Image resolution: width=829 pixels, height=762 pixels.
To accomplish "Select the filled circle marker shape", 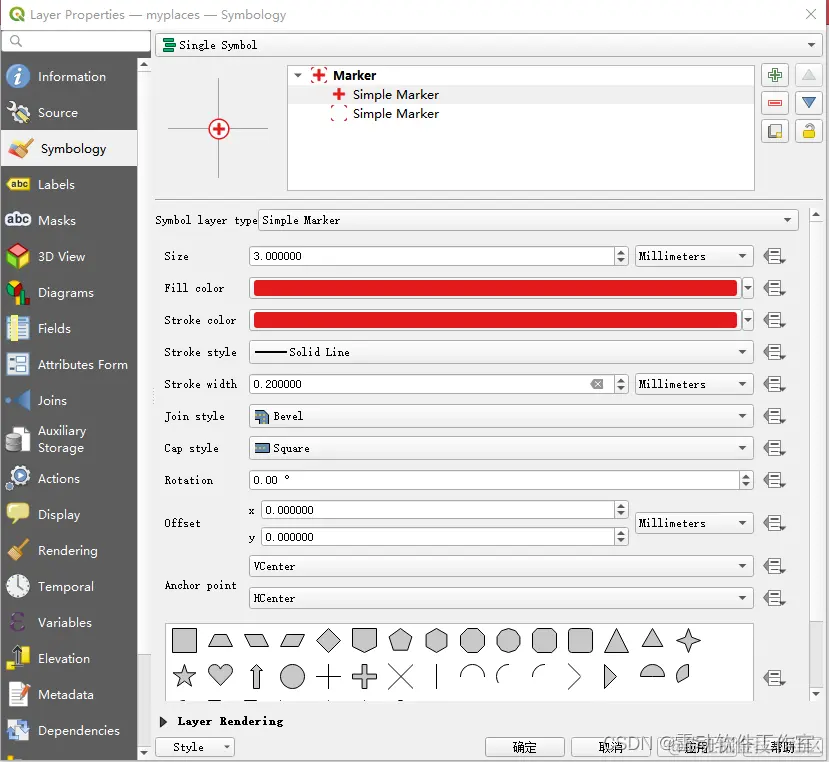I will click(x=292, y=676).
